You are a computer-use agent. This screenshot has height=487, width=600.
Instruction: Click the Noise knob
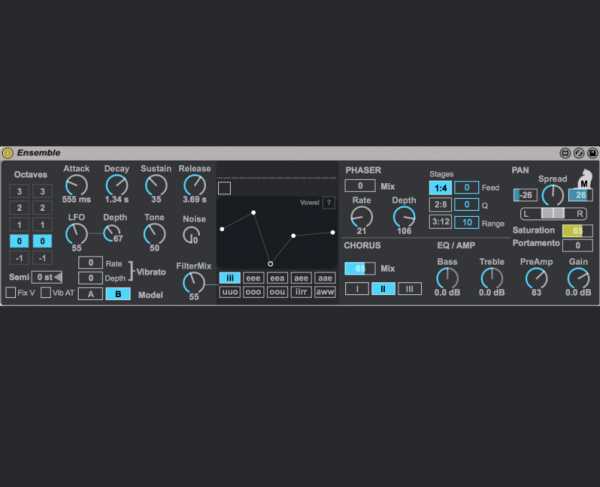191,235
